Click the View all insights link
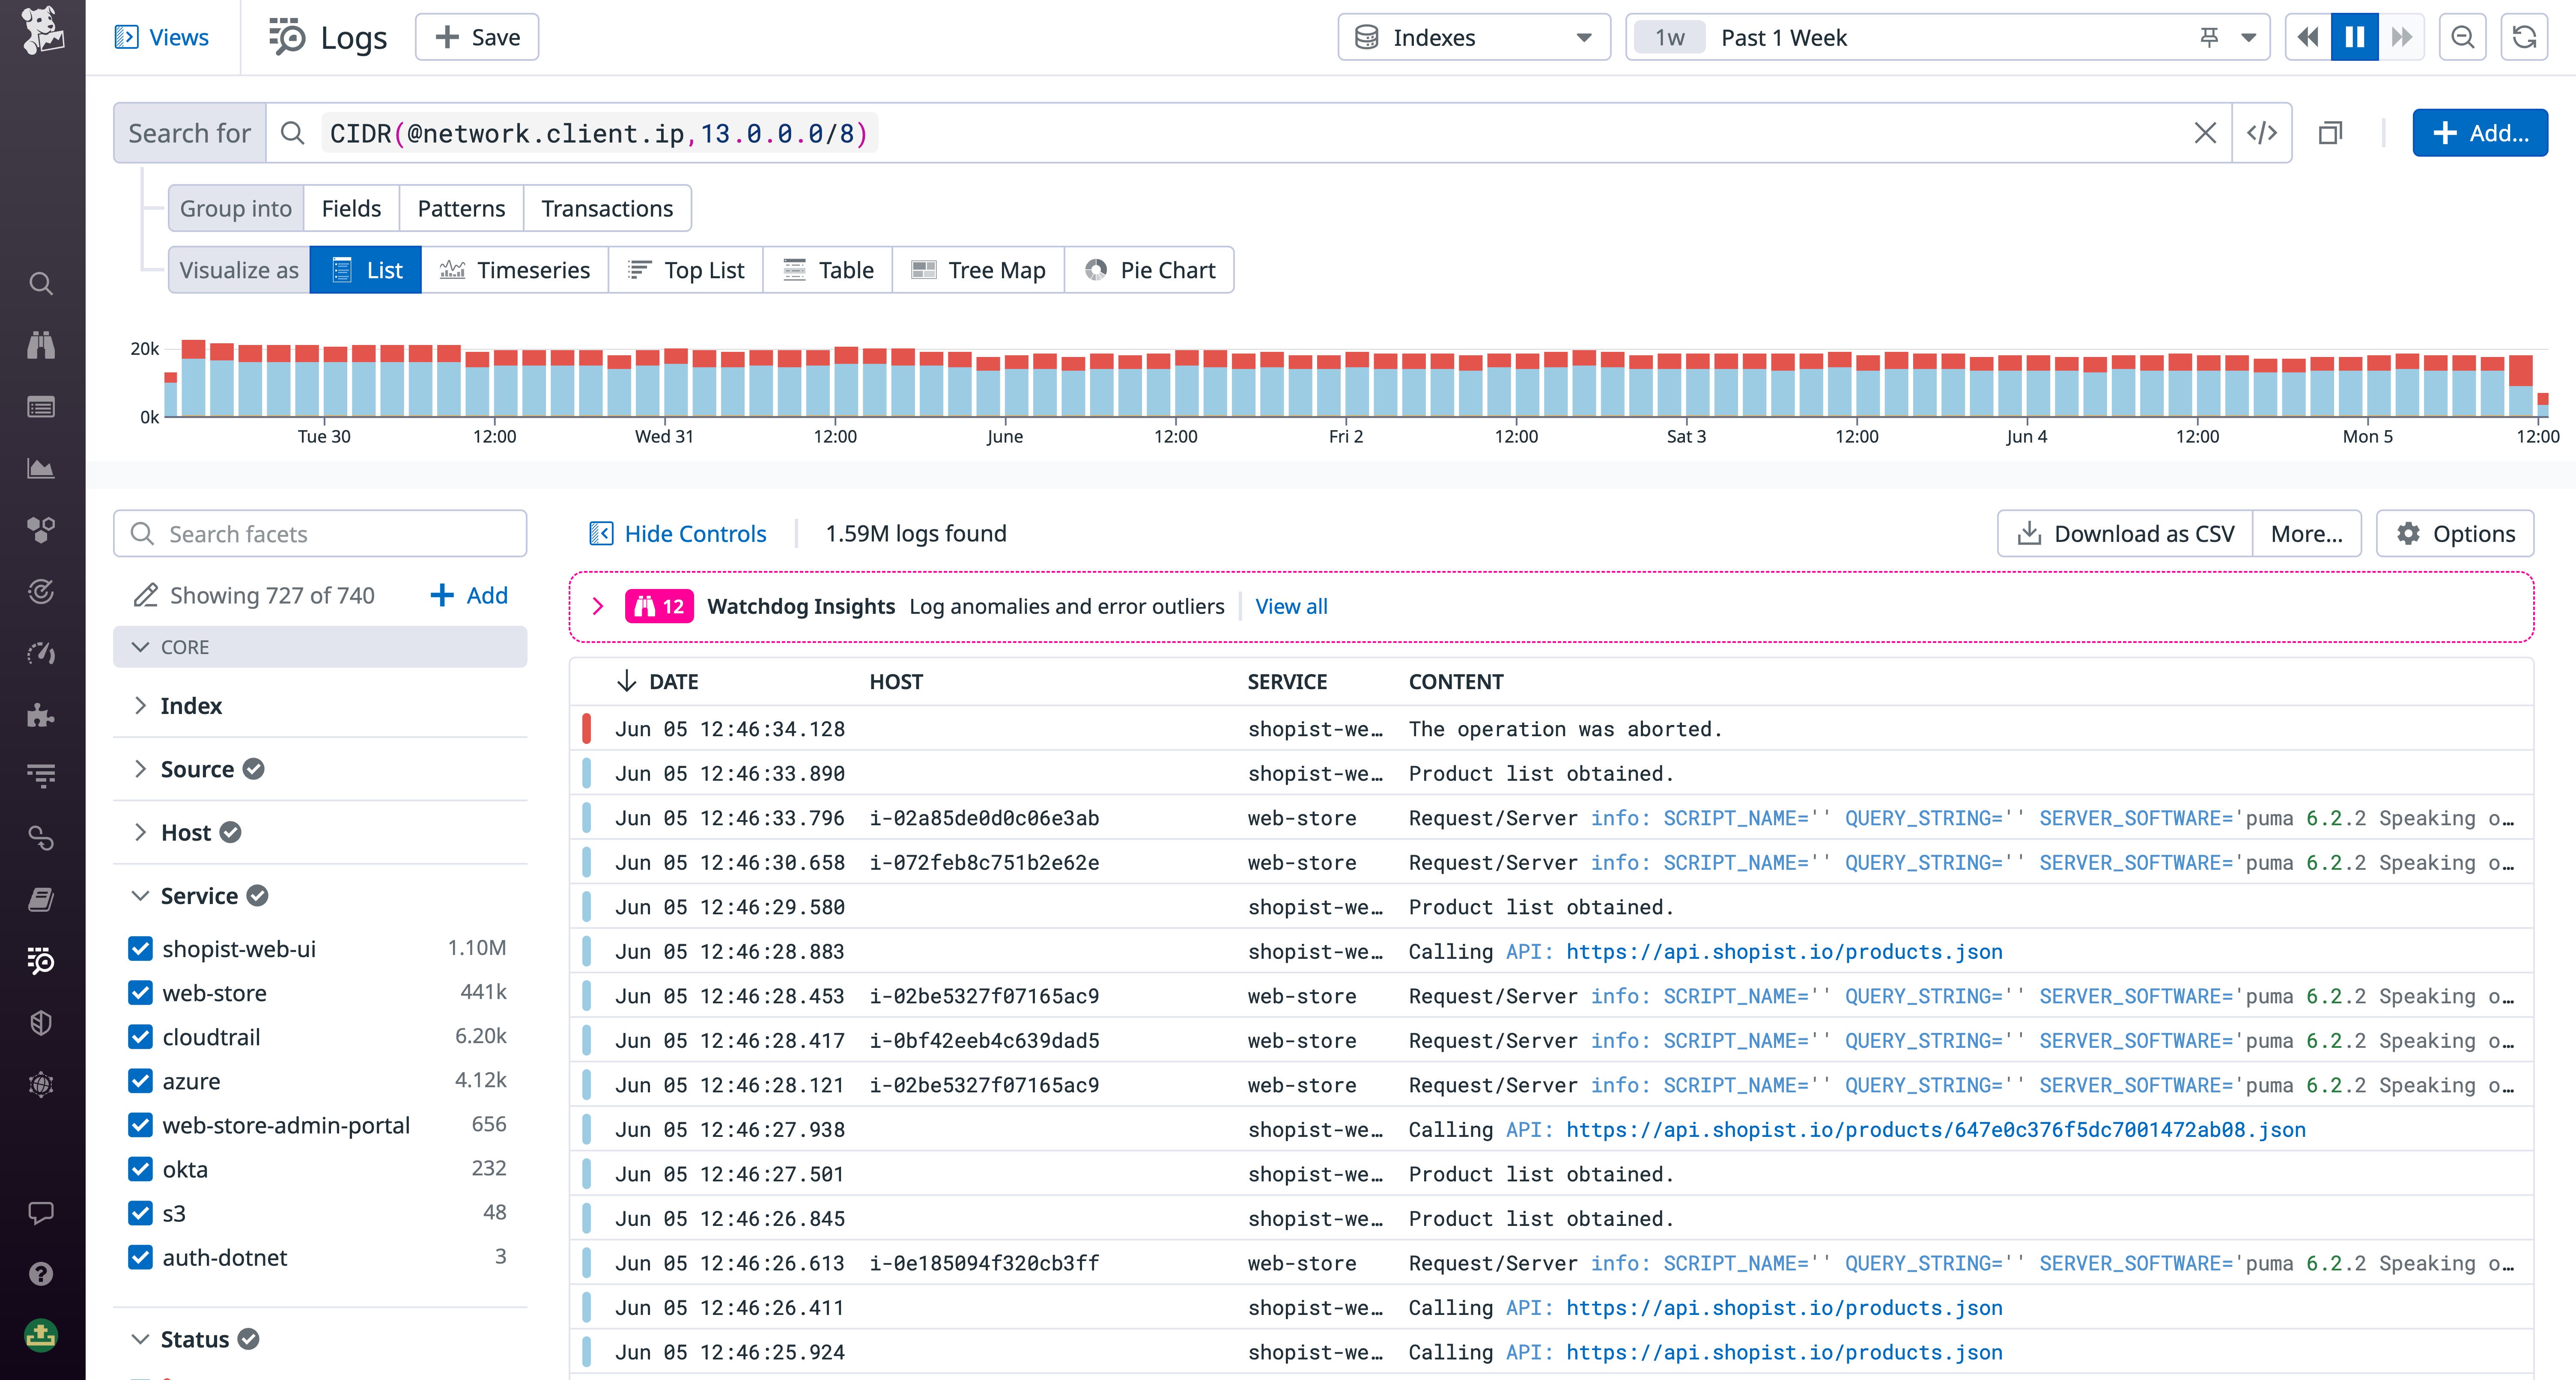Image resolution: width=2576 pixels, height=1380 pixels. click(x=1290, y=606)
